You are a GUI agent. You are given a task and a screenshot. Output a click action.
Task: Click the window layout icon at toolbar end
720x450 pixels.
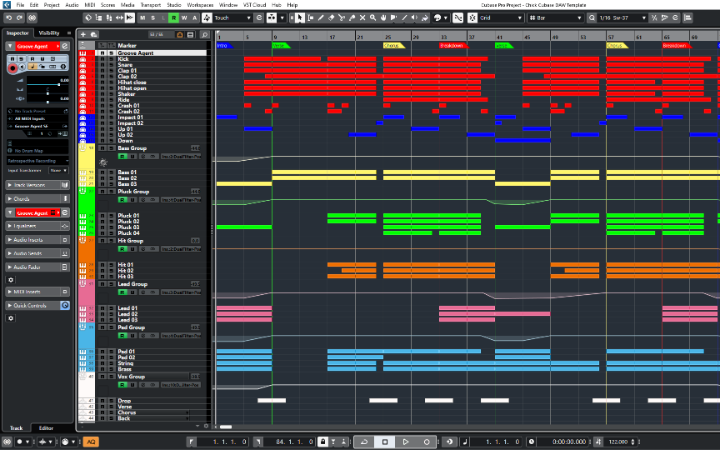[688, 18]
